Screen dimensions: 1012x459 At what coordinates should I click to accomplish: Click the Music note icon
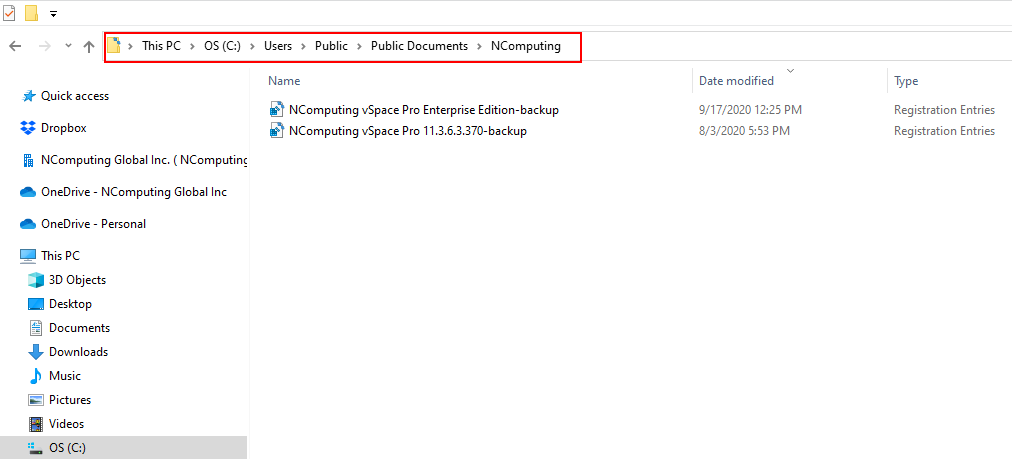[36, 376]
